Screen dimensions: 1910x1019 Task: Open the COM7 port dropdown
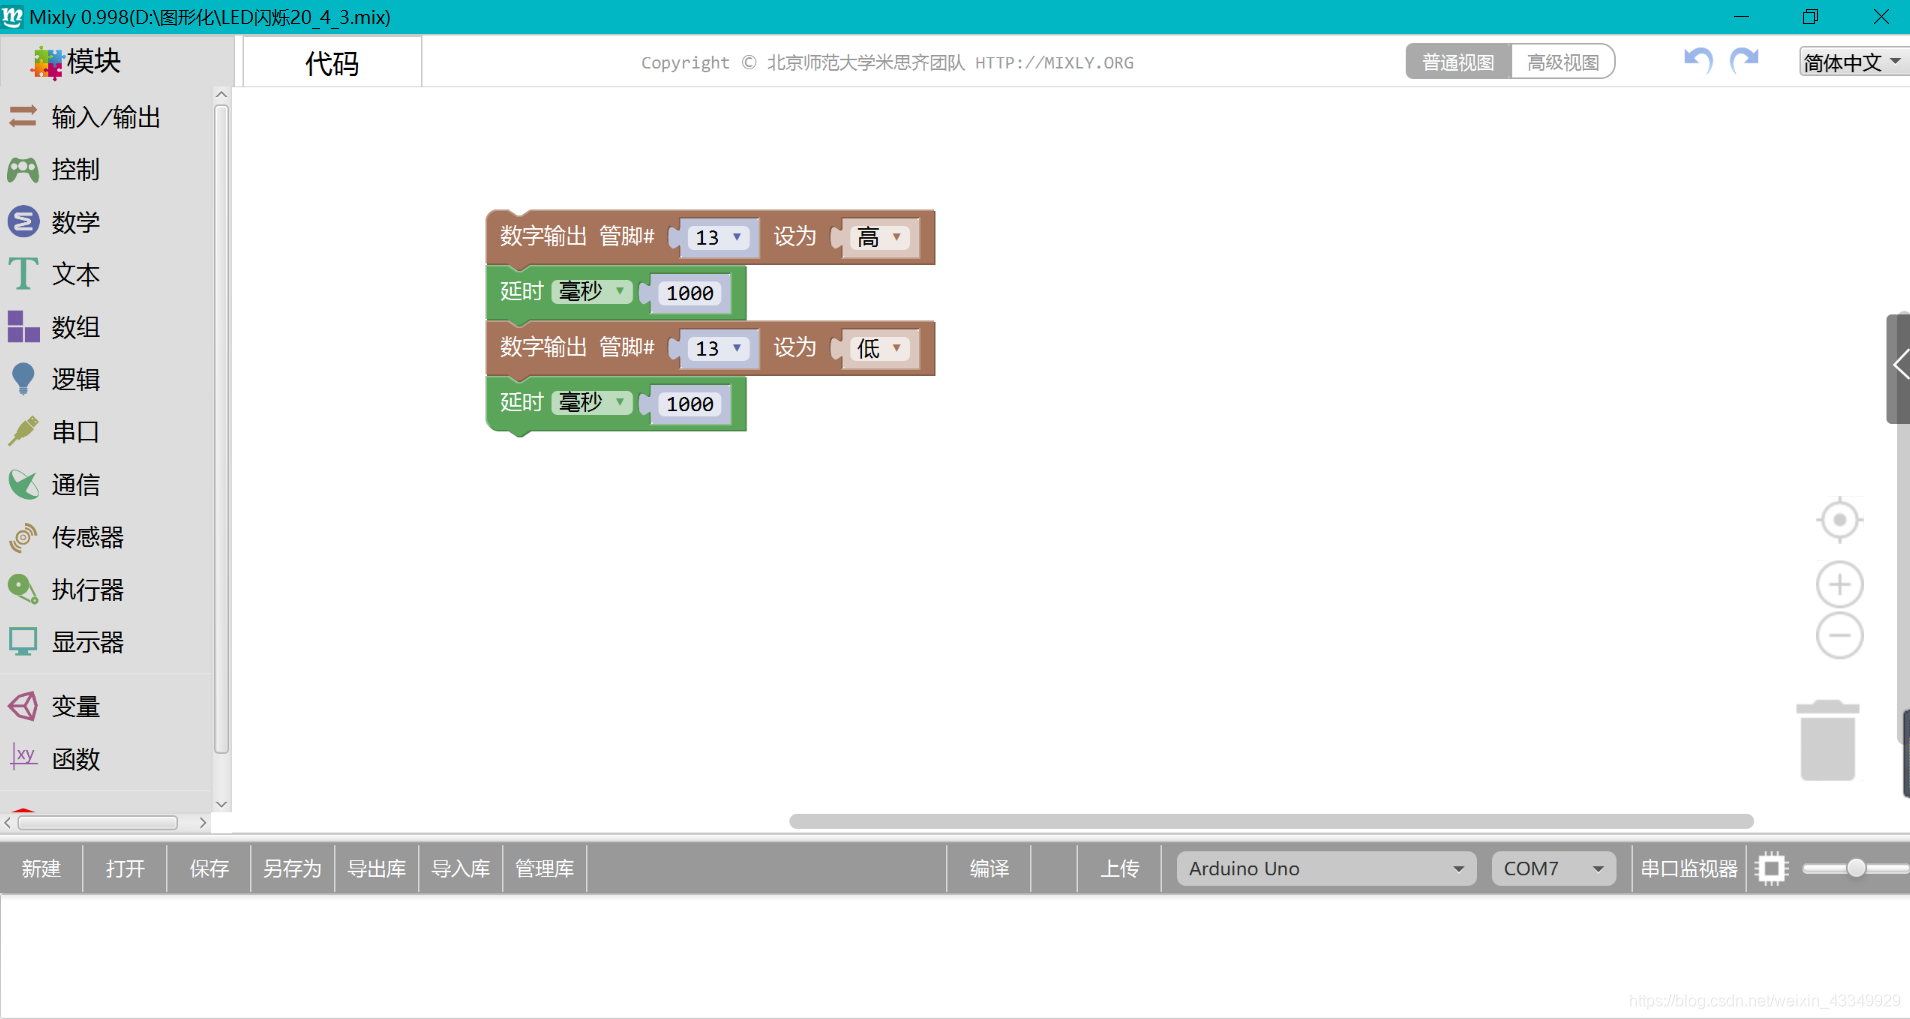(x=1553, y=868)
